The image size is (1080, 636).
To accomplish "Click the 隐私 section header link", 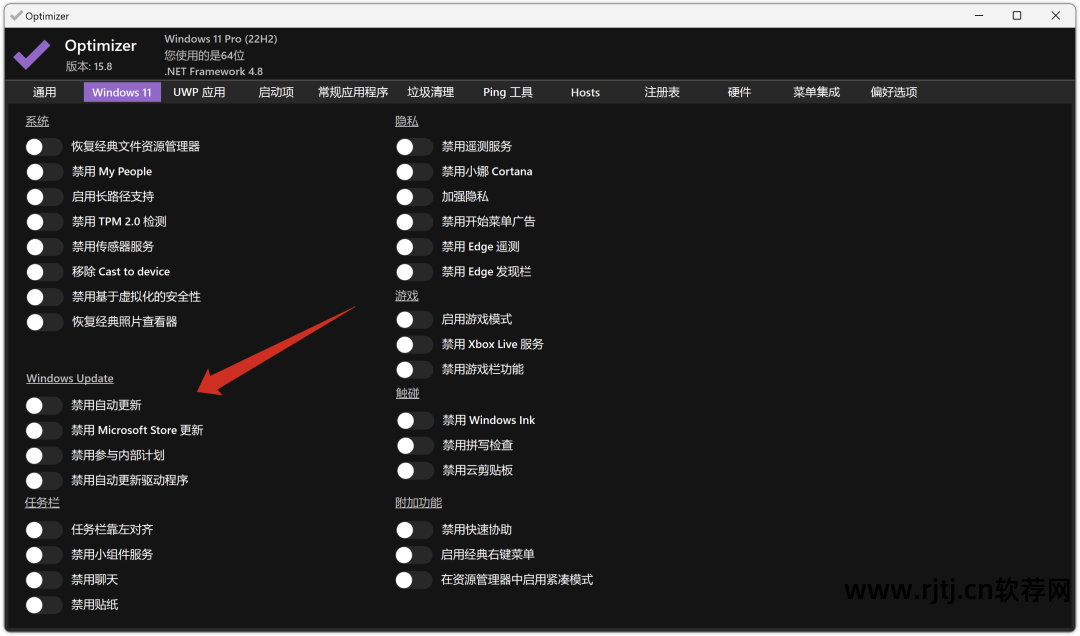I will coord(406,120).
